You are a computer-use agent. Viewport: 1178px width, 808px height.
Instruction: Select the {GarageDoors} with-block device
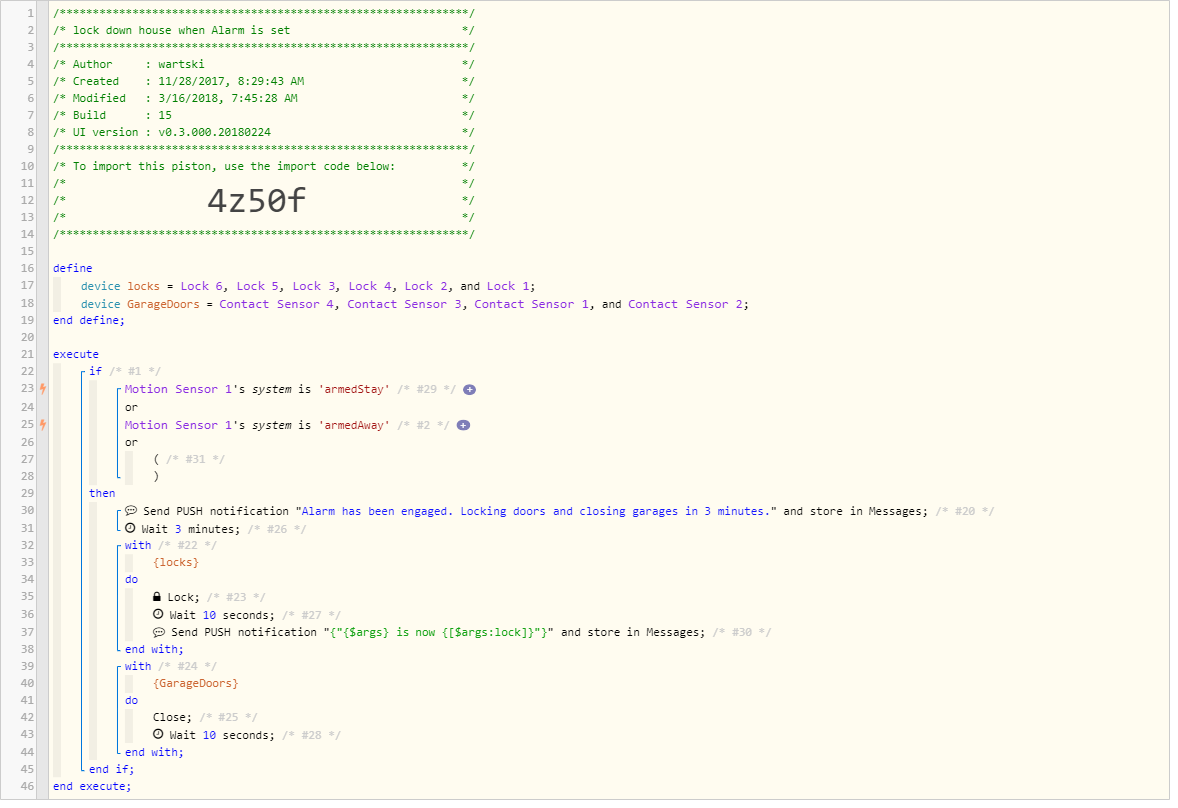pyautogui.click(x=195, y=683)
